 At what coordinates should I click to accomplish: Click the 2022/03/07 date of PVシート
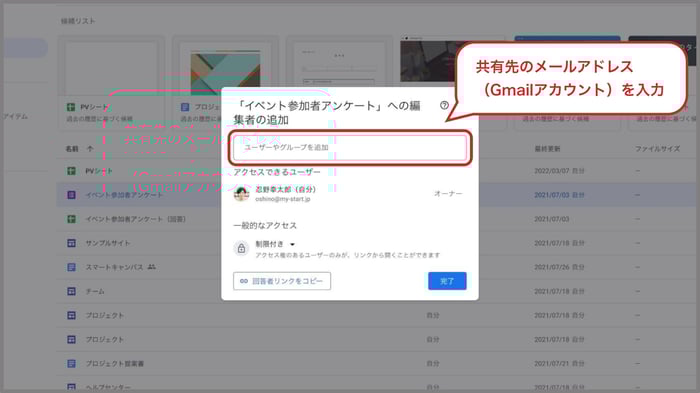click(x=553, y=171)
